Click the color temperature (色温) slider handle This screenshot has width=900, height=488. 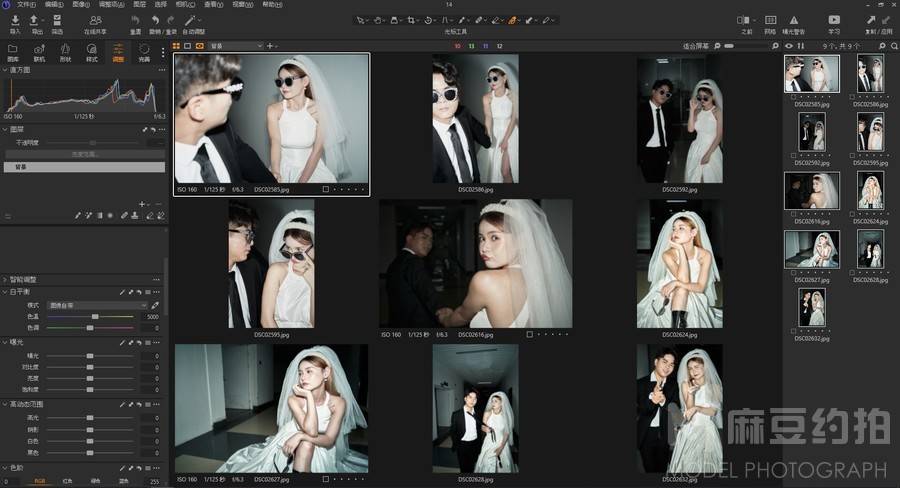pos(95,317)
